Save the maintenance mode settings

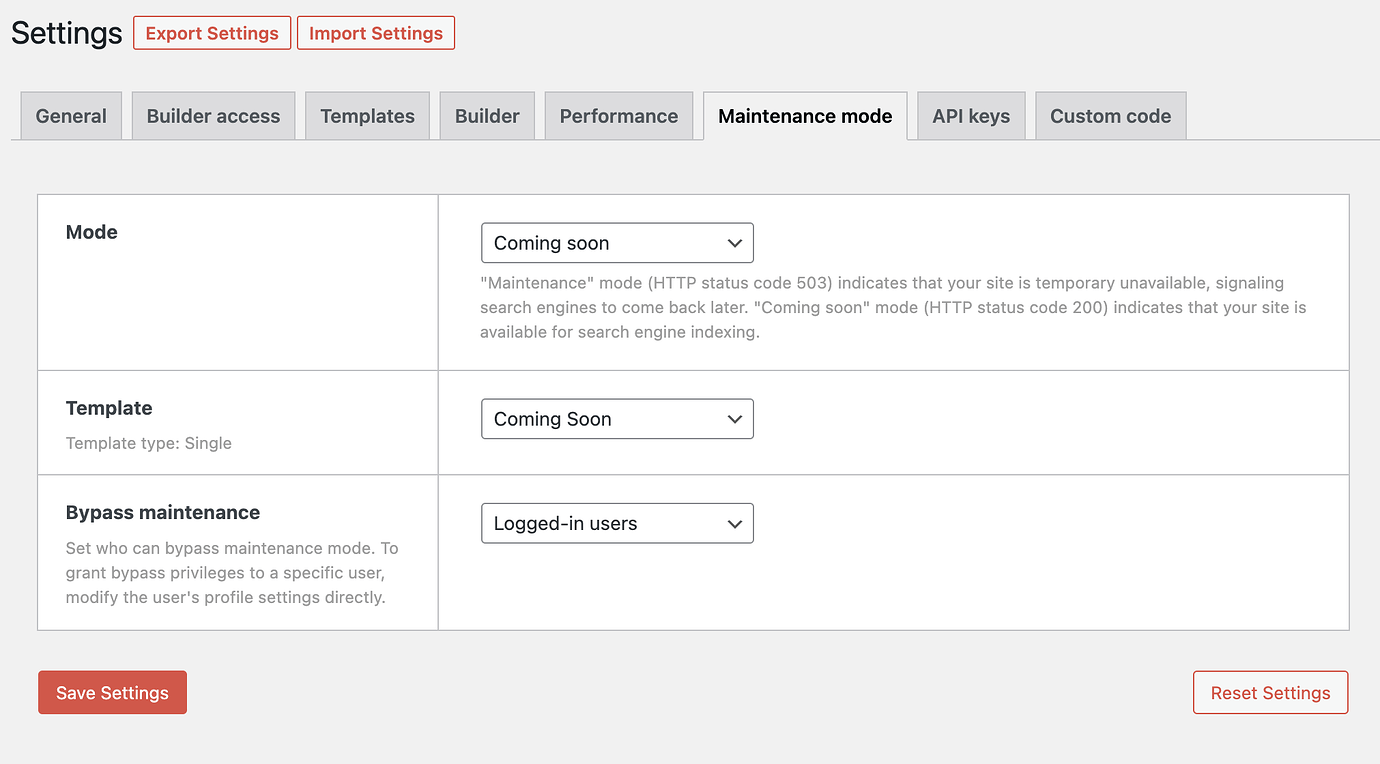coord(112,692)
